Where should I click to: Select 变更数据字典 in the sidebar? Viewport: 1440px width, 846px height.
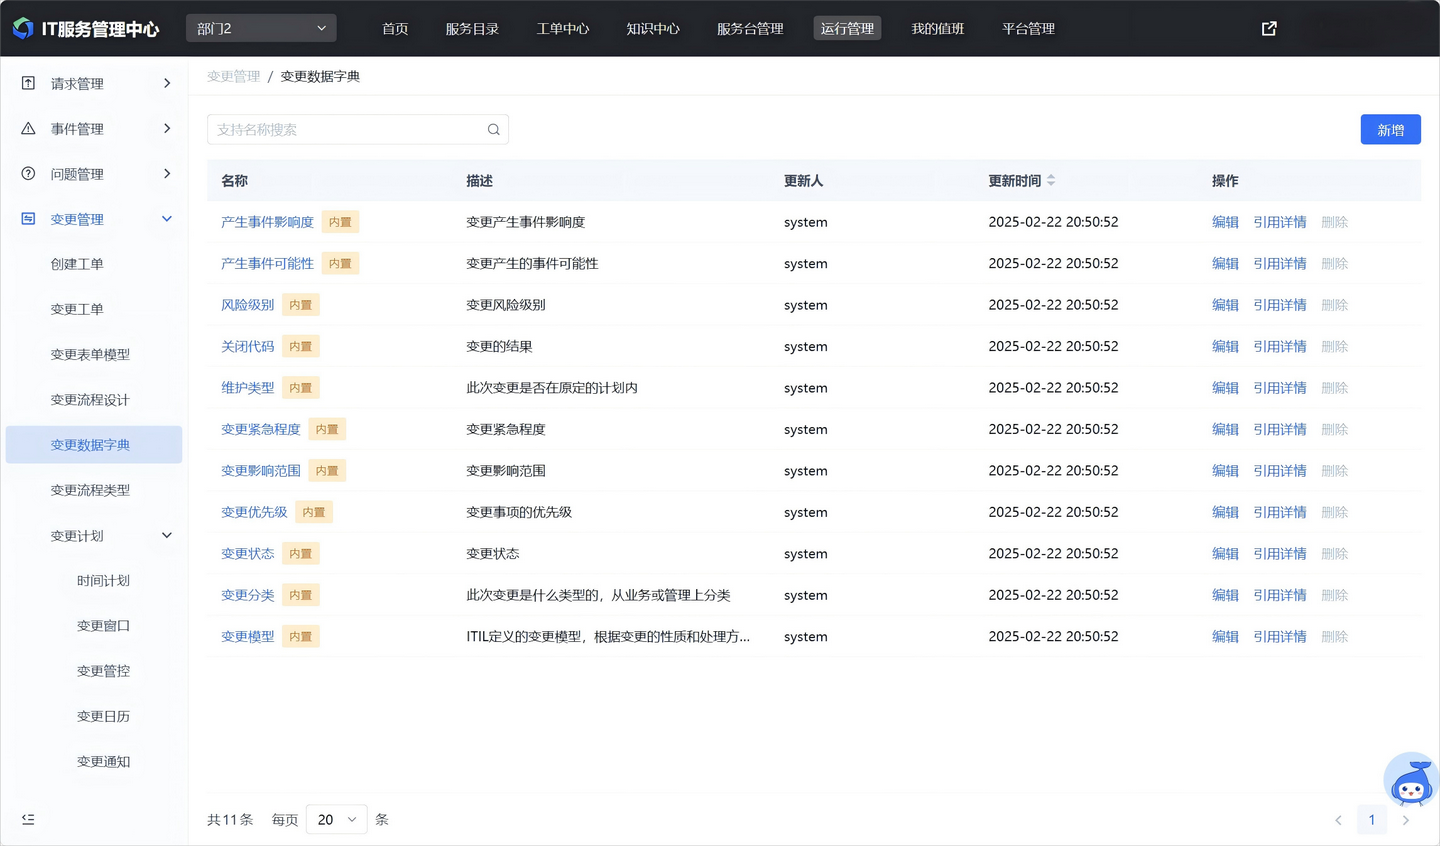click(x=94, y=445)
